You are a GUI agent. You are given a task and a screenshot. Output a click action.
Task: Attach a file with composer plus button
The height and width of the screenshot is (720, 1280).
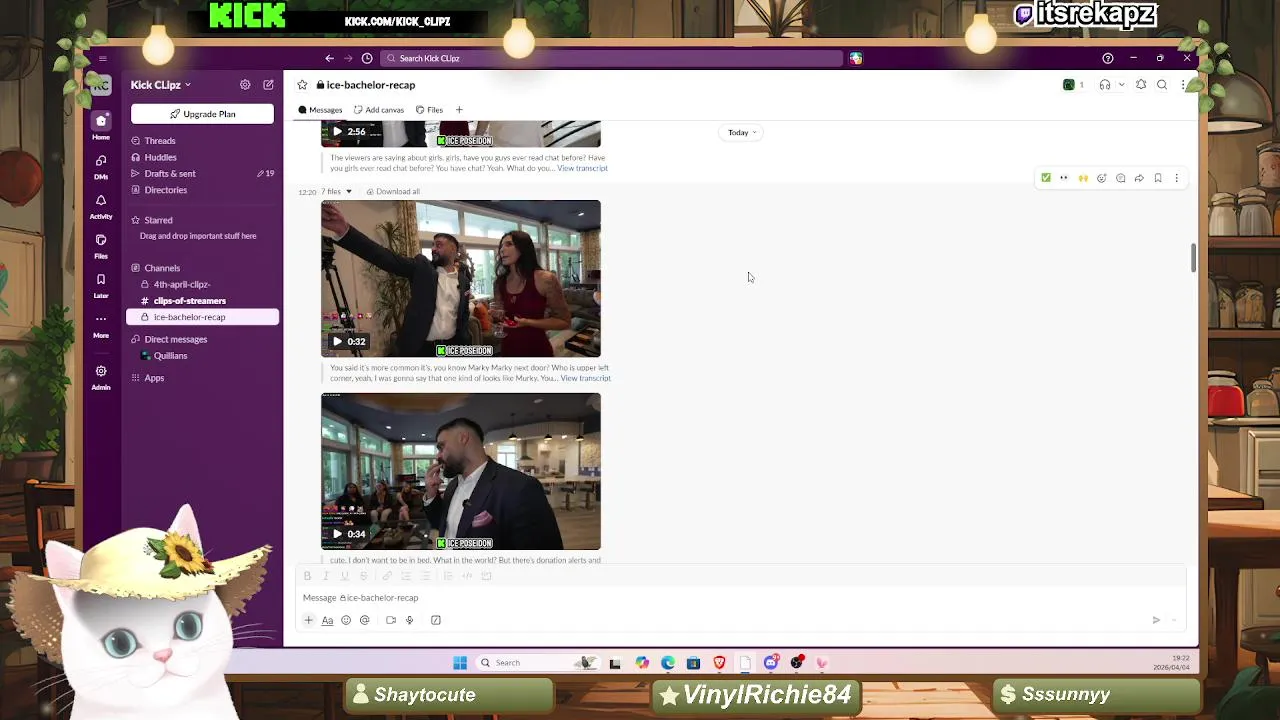coord(309,620)
